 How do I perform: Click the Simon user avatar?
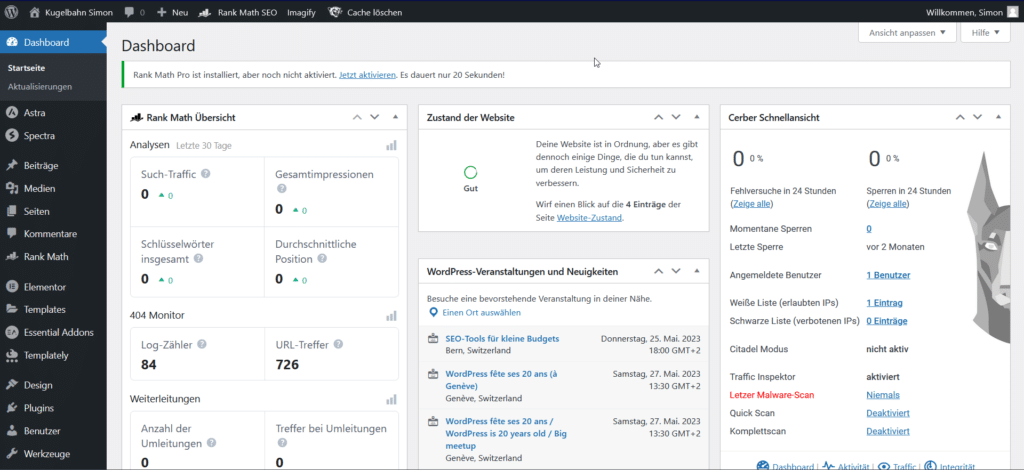tap(1012, 12)
